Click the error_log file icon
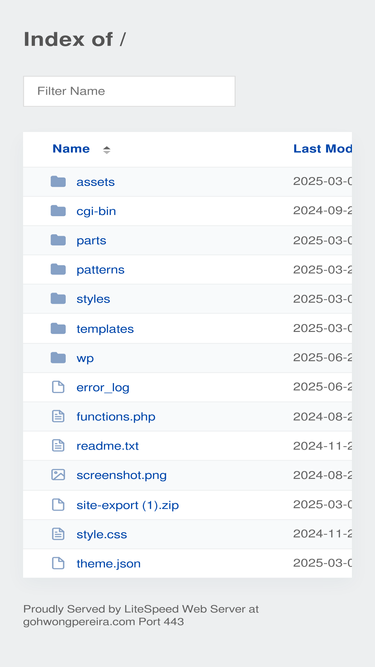375x667 pixels. click(58, 387)
